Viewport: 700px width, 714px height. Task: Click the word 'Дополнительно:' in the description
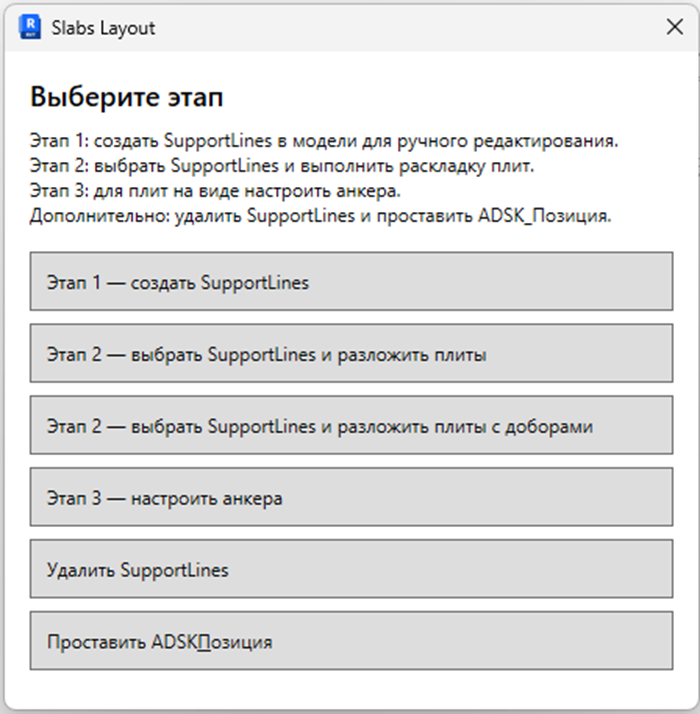coord(100,216)
